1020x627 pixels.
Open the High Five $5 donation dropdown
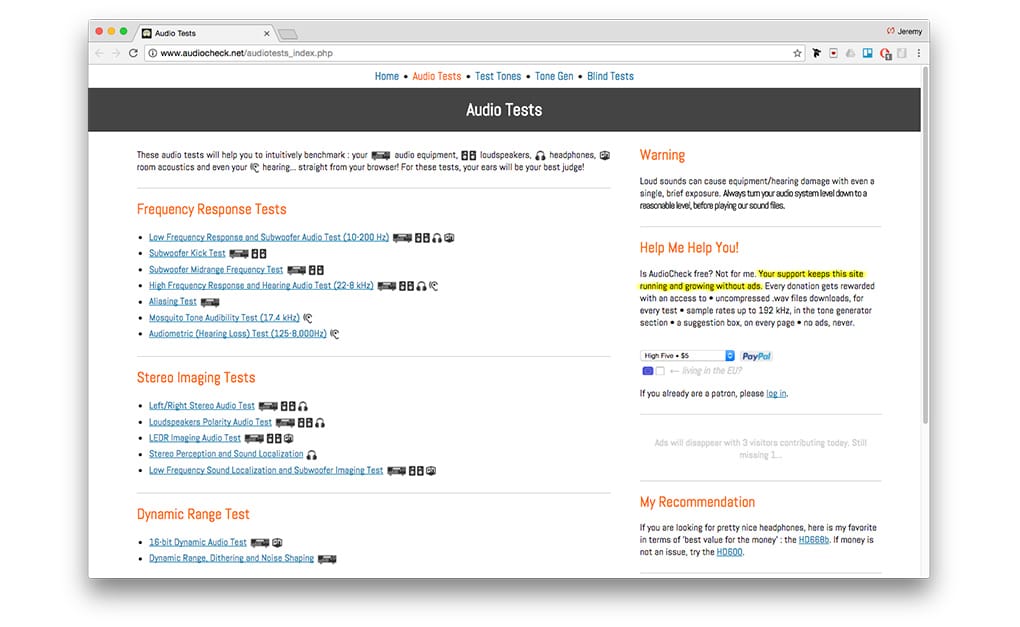[x=688, y=356]
